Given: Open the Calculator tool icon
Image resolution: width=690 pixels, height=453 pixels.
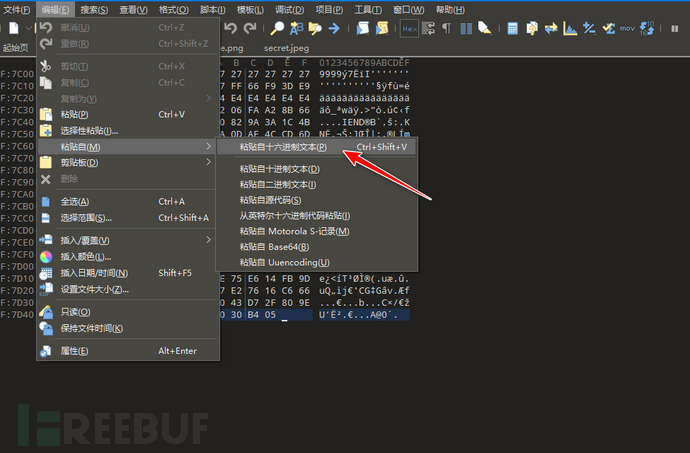Looking at the screenshot, I should 512,29.
